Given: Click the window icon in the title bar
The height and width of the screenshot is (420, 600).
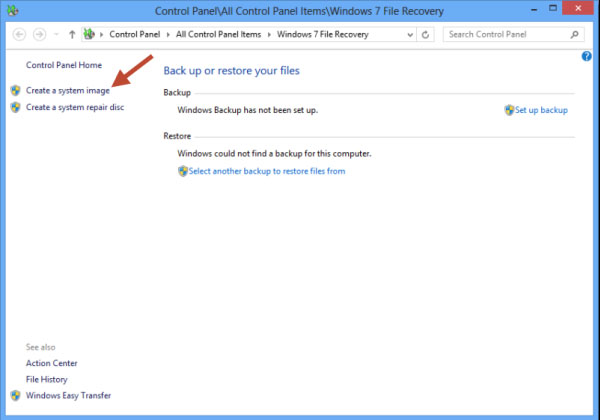Looking at the screenshot, I should pos(13,11).
